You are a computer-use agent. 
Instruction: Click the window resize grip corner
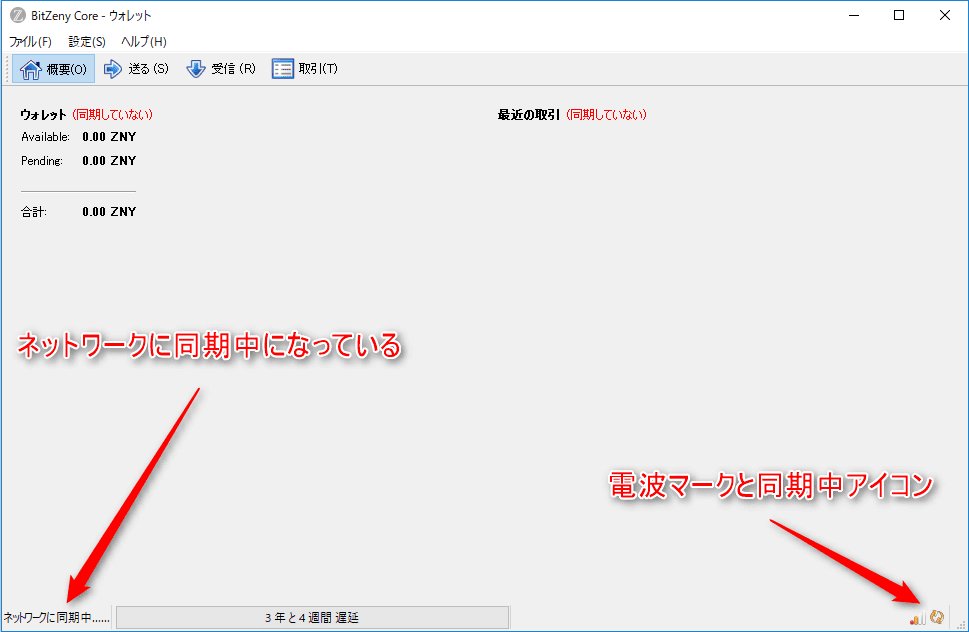pyautogui.click(x=961, y=625)
